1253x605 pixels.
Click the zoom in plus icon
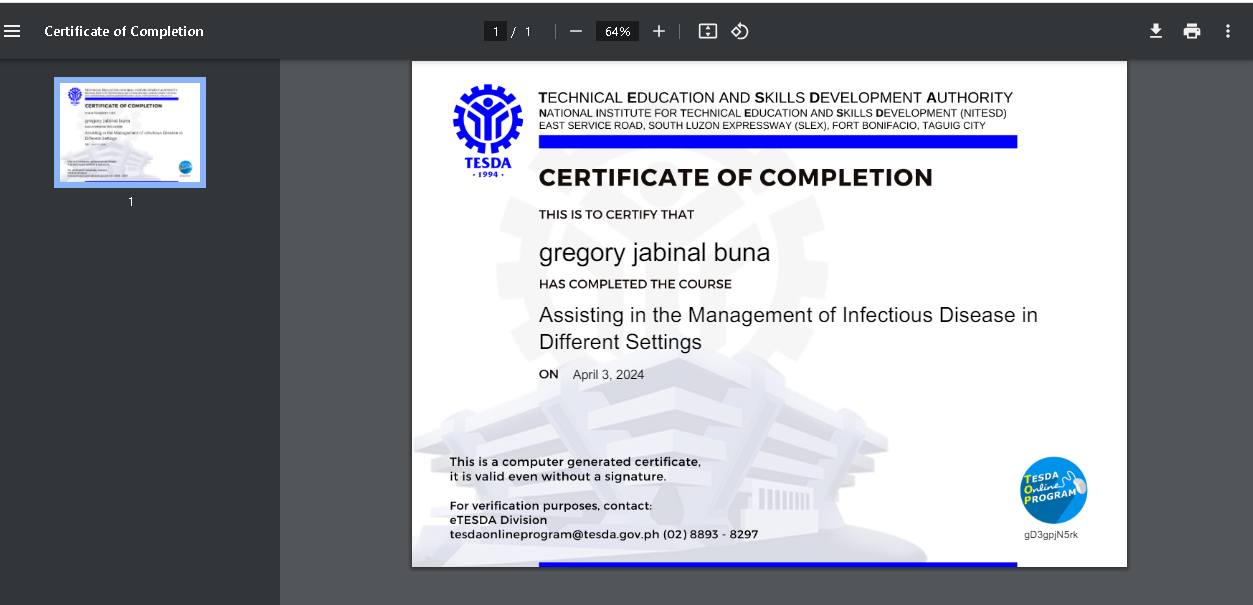pos(658,31)
